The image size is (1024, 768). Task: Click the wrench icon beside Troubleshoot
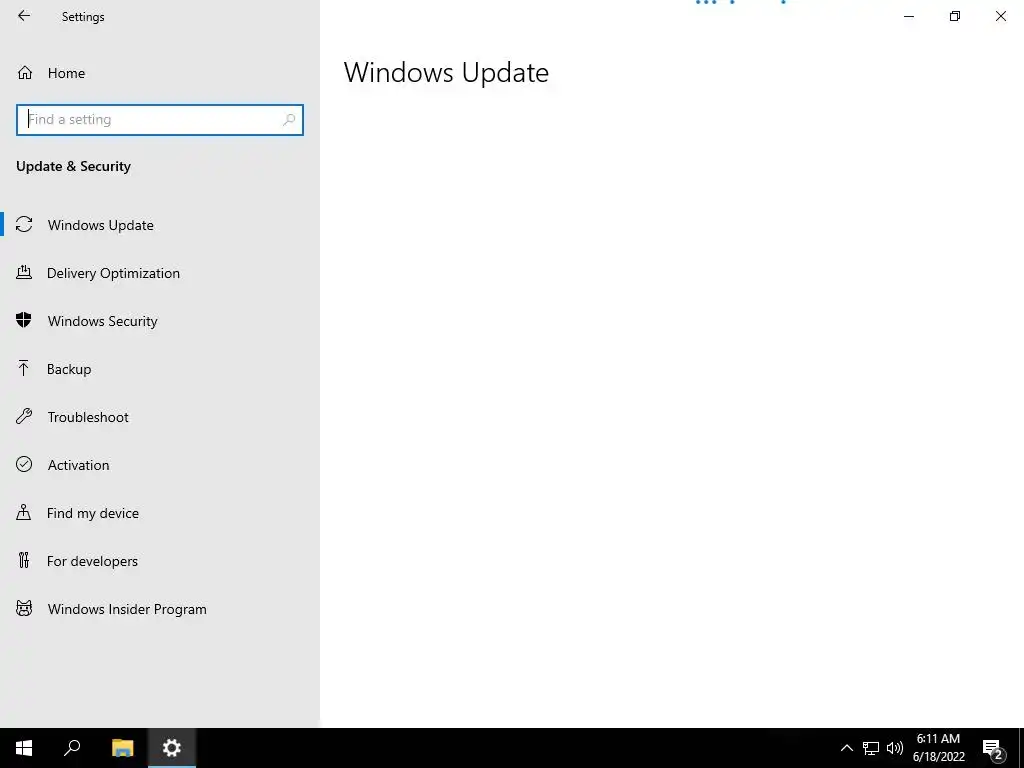(x=24, y=416)
